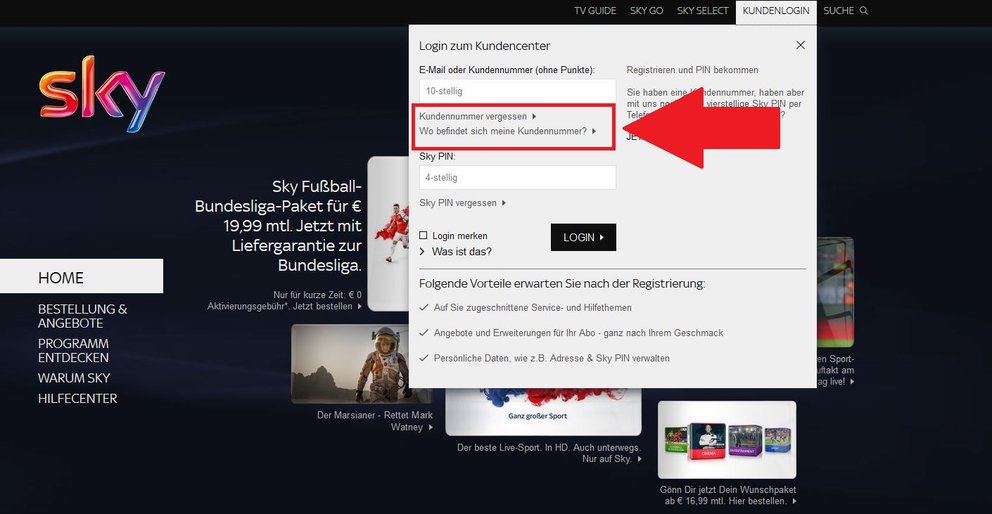Follow 'Der beste Live-Sport' caption link

tap(549, 453)
